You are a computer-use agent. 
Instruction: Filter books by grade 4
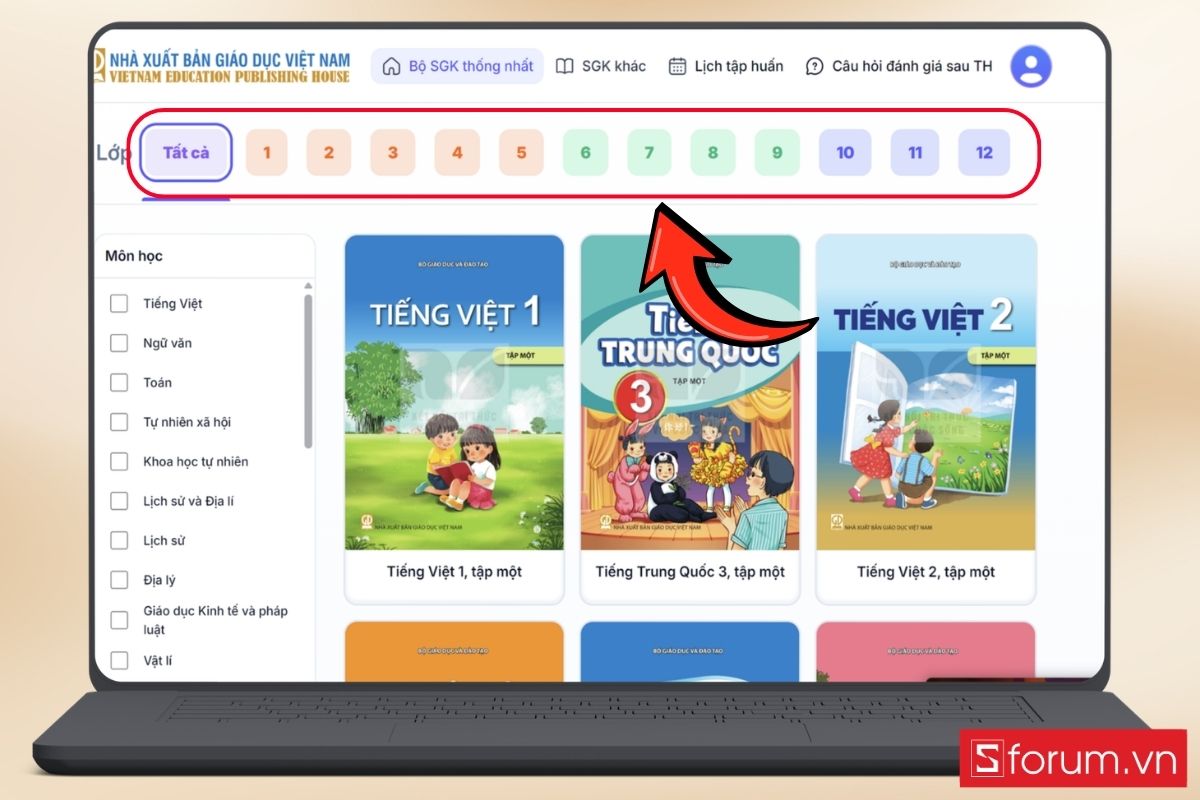pos(457,153)
